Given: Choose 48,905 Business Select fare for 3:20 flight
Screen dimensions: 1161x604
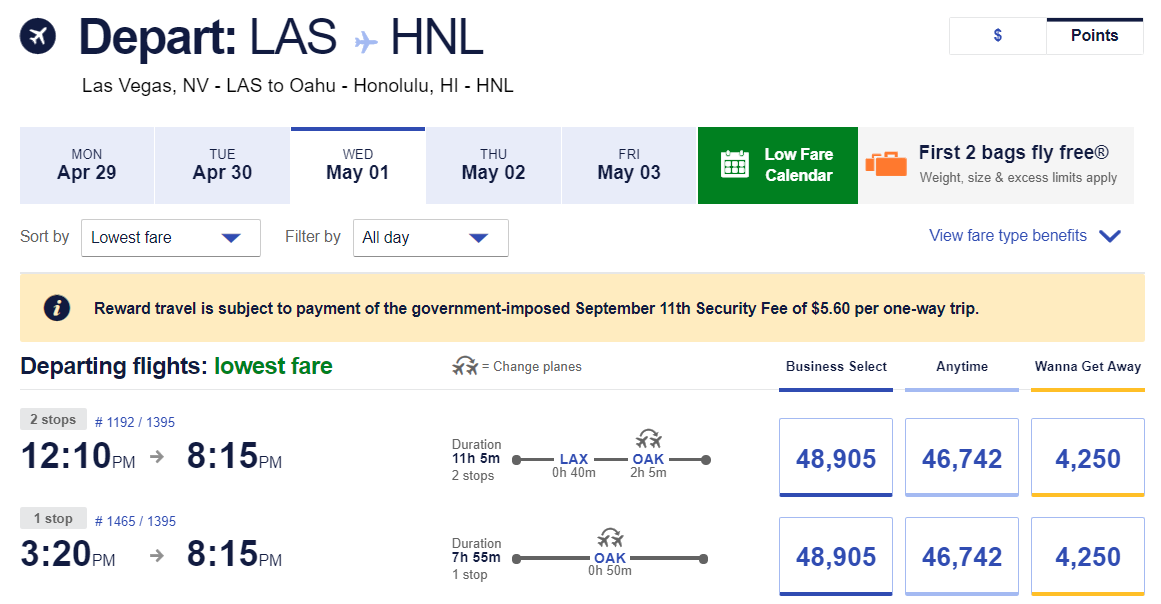Looking at the screenshot, I should click(x=835, y=556).
